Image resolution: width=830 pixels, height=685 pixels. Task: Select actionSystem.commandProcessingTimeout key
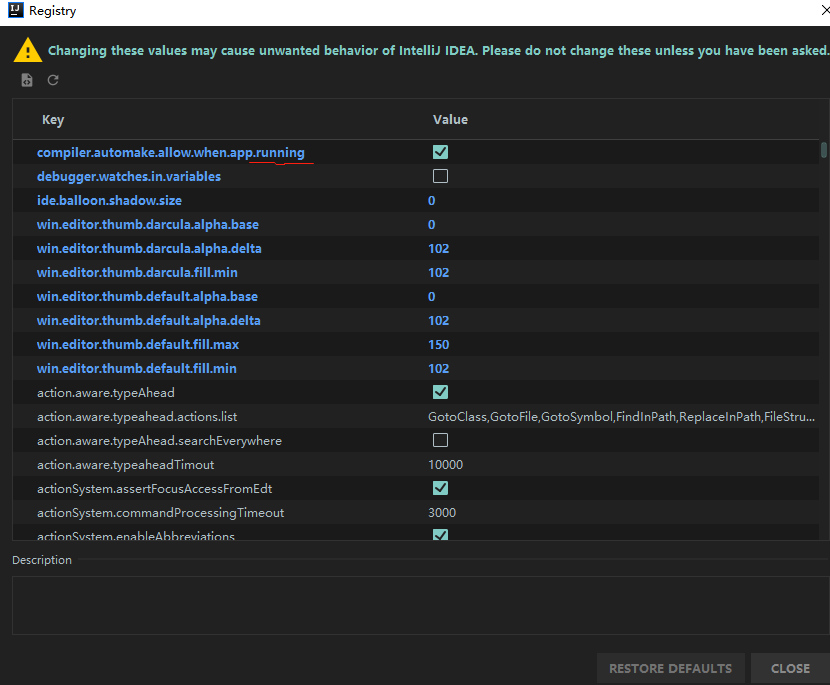[160, 512]
